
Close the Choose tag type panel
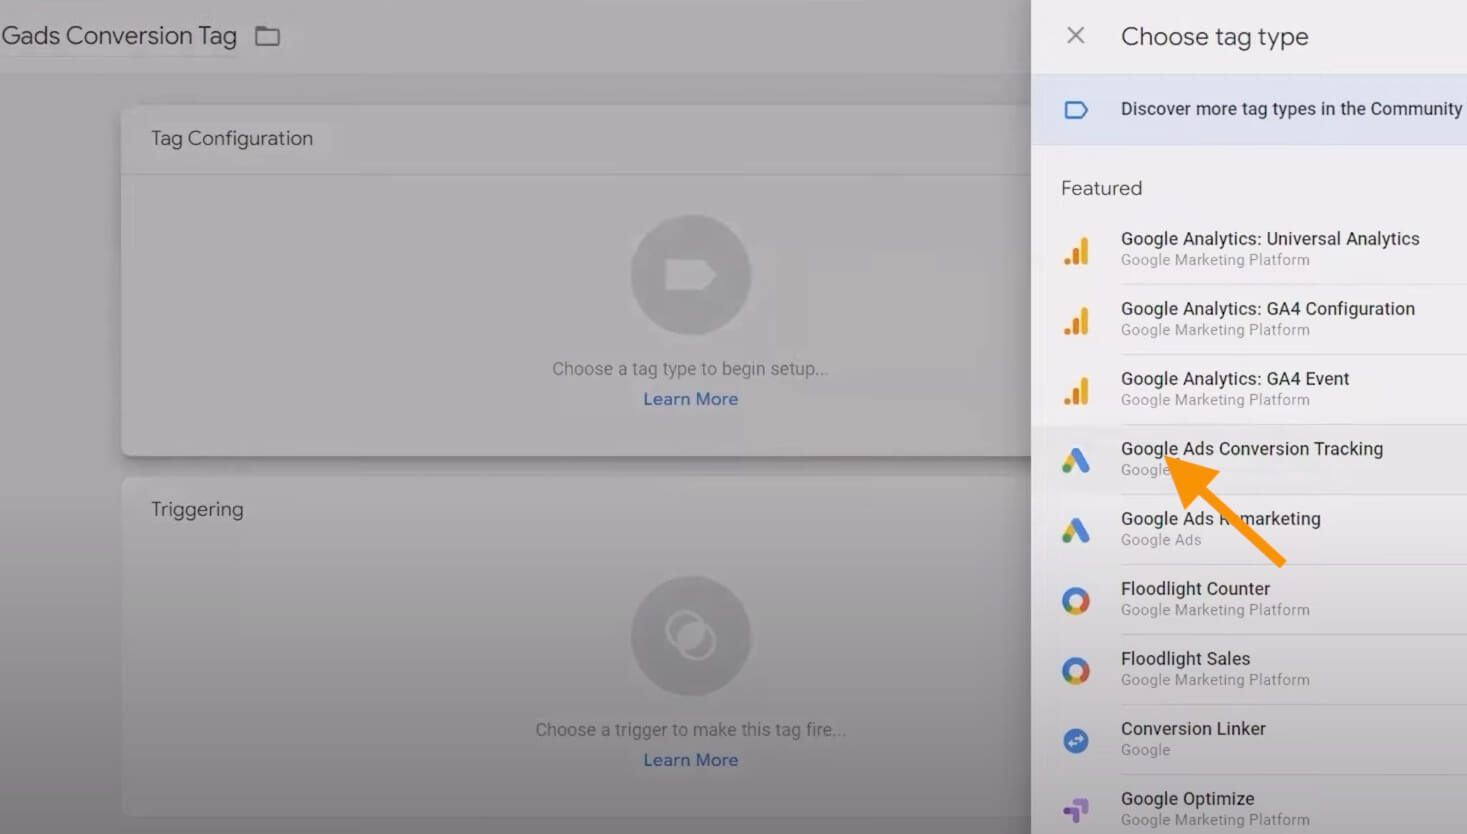coord(1075,36)
